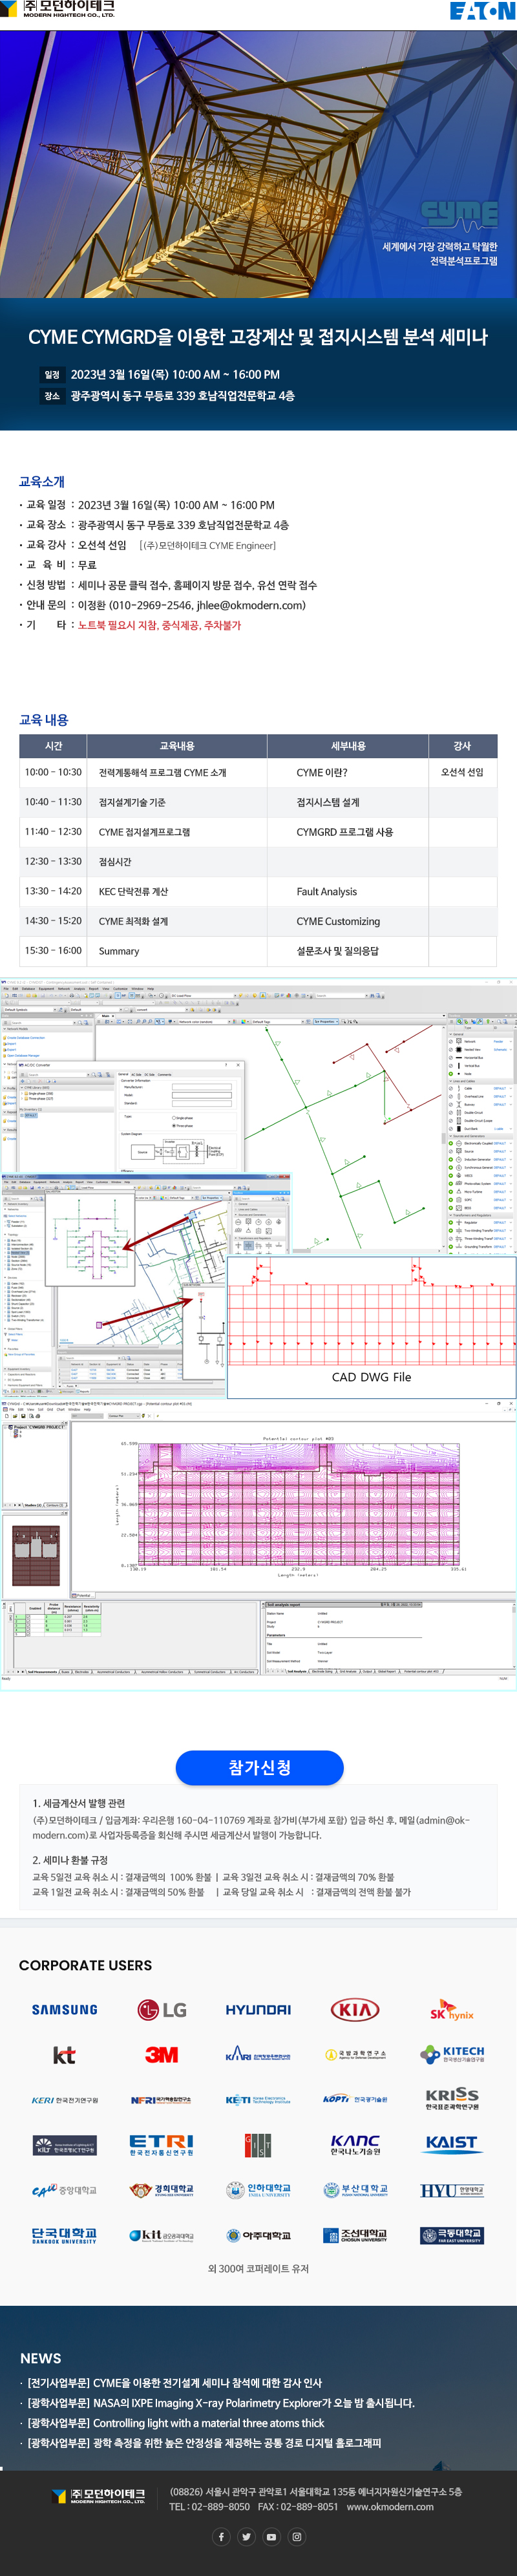Click the KIA corporate user logo
This screenshot has height=2576, width=517.
click(355, 2009)
